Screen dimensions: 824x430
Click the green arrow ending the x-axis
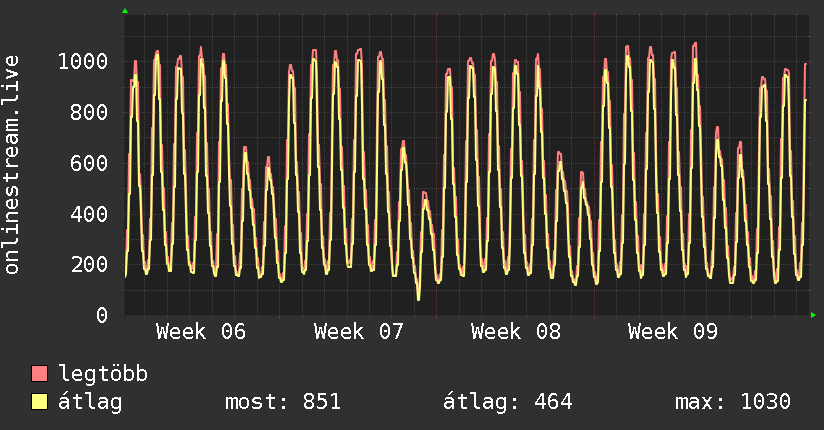click(813, 316)
